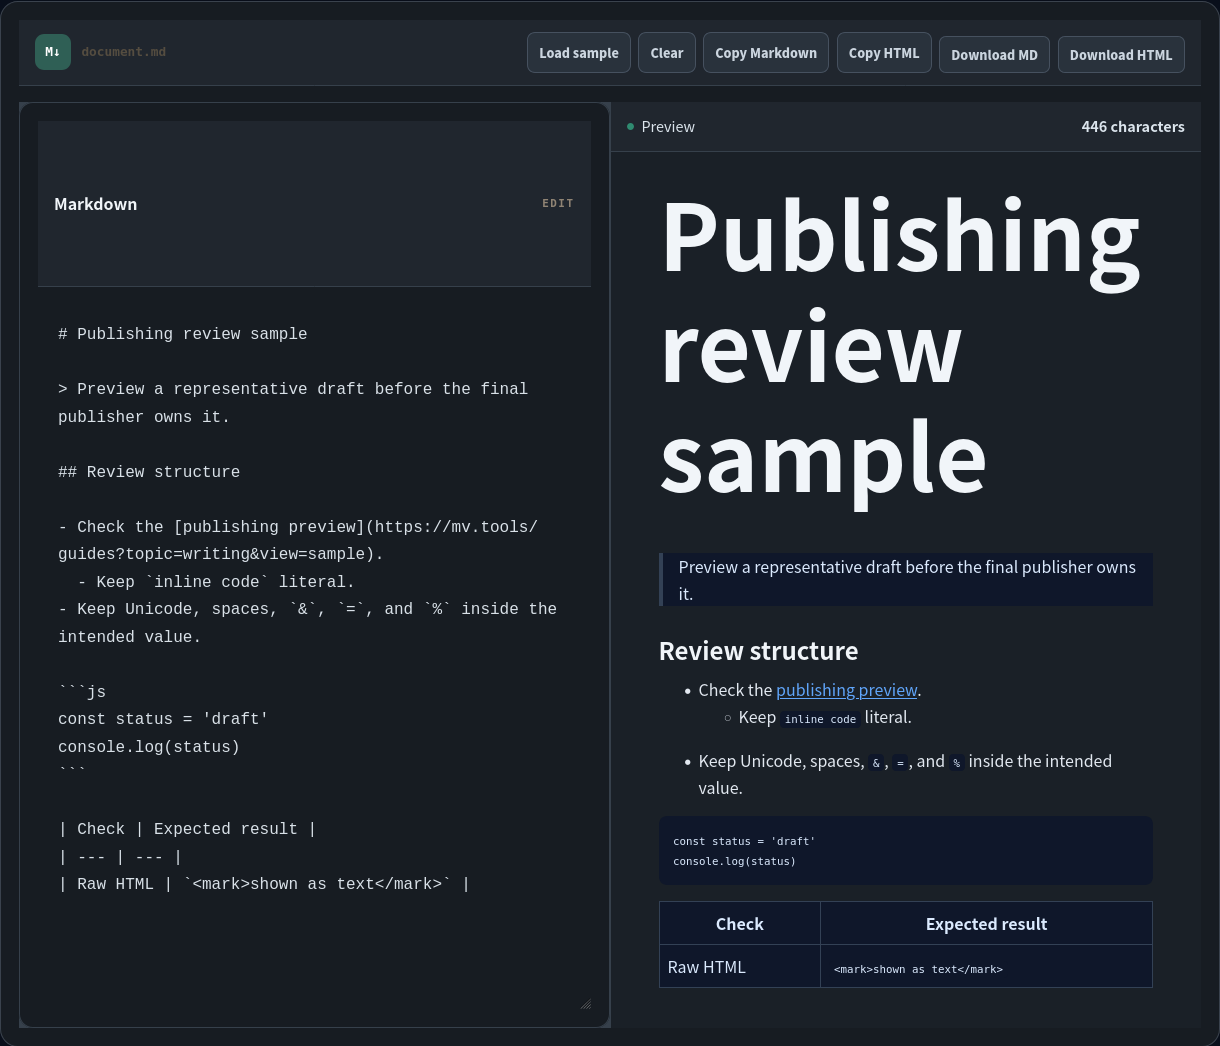Copy Markdown to clipboard

coord(766,53)
